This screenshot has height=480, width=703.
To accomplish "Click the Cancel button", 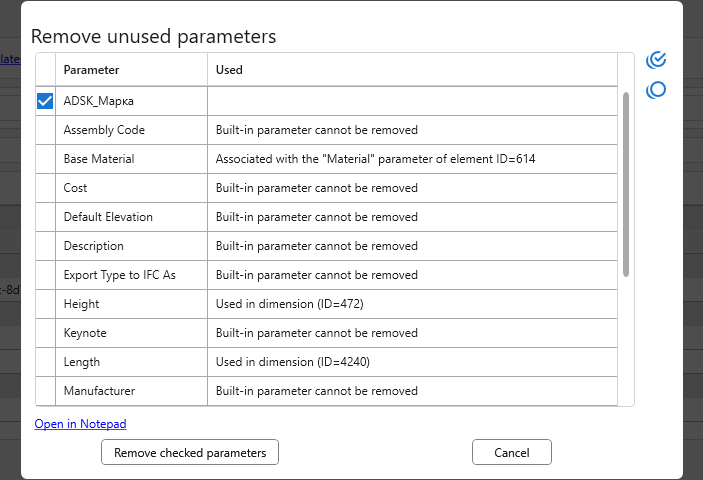I will 511,453.
